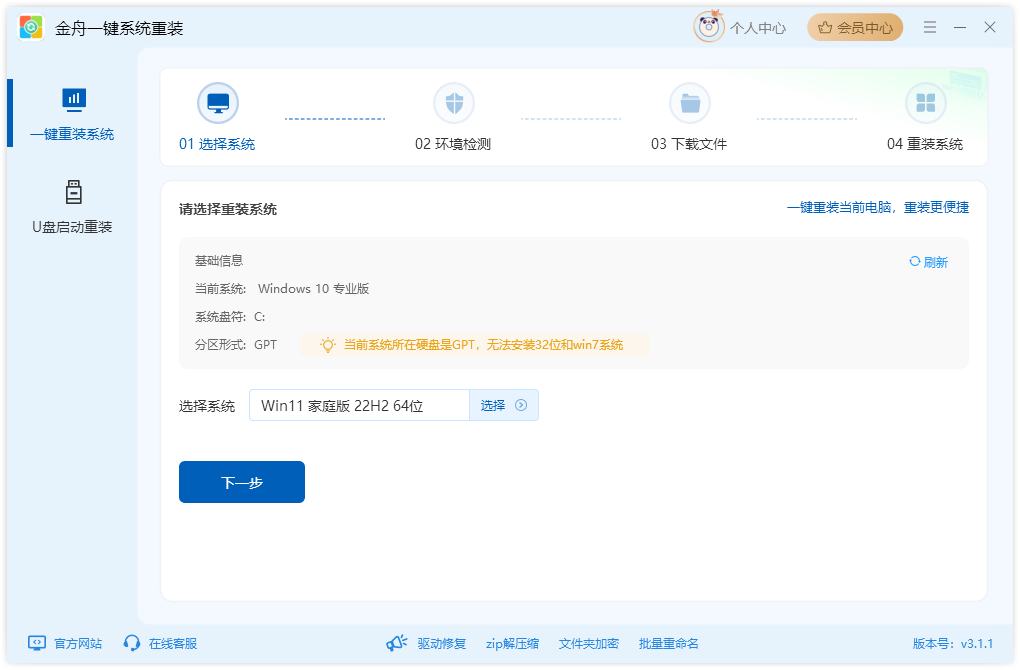Select the 一键重装系统 sidebar tab
The width and height of the screenshot is (1020, 670).
pyautogui.click(x=72, y=113)
